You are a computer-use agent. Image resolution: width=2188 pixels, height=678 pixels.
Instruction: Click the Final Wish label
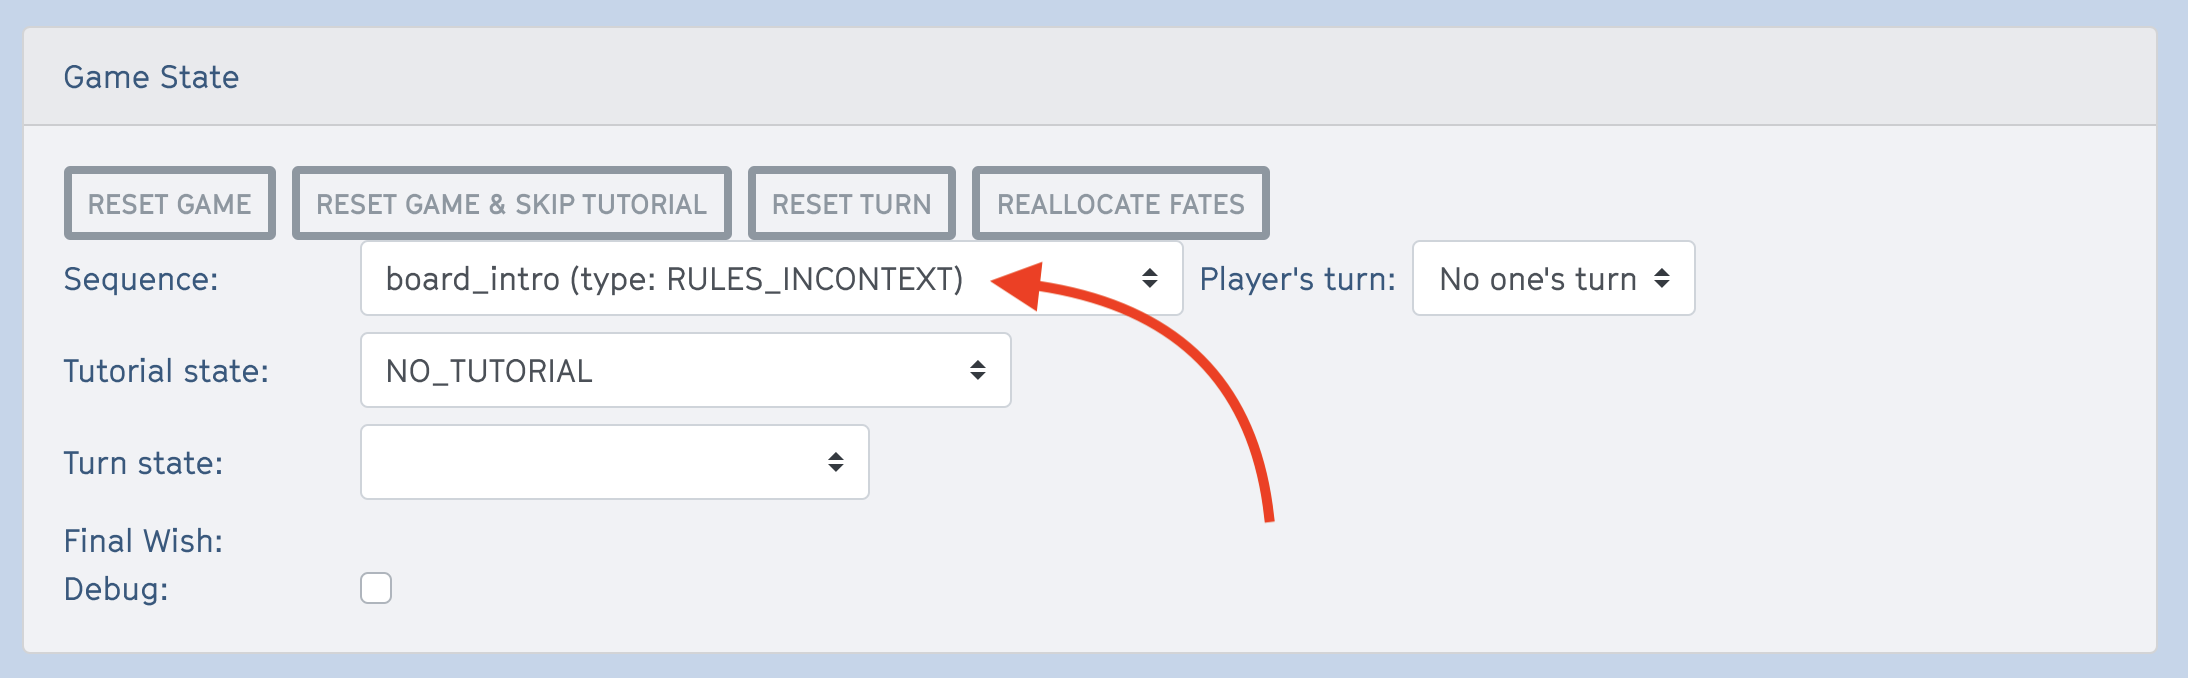[143, 541]
